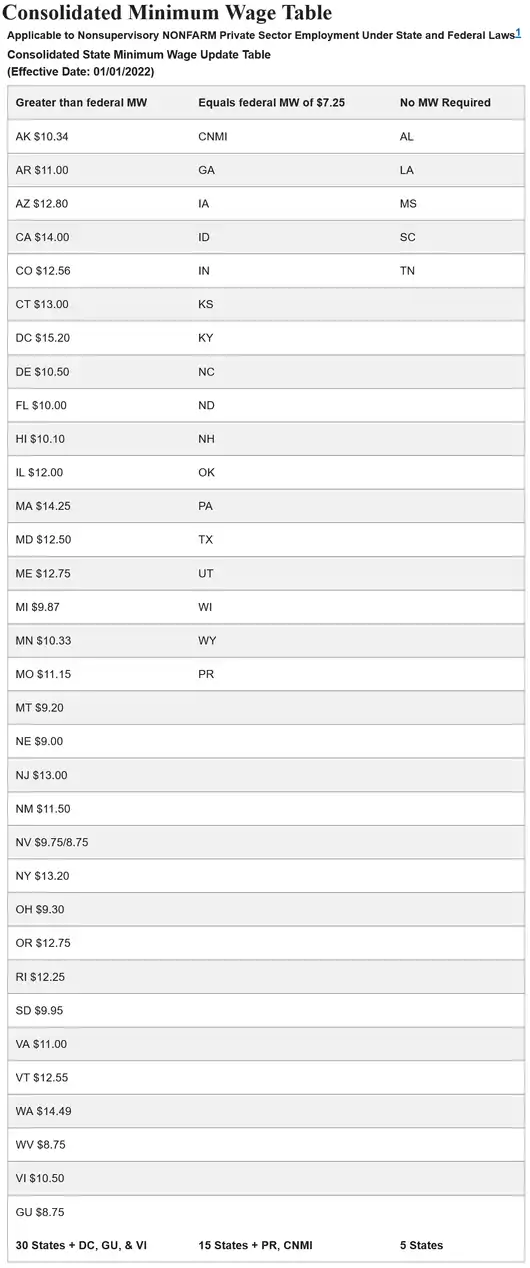530x1268 pixels.
Task: Click the 'Consolidated Minimum Wage Table' heading
Action: pyautogui.click(x=169, y=13)
